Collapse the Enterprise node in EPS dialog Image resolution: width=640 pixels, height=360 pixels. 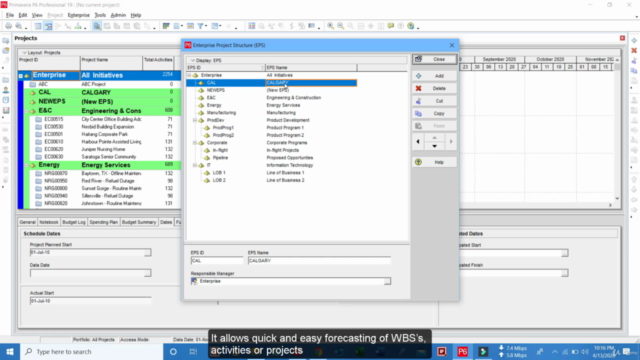point(189,75)
